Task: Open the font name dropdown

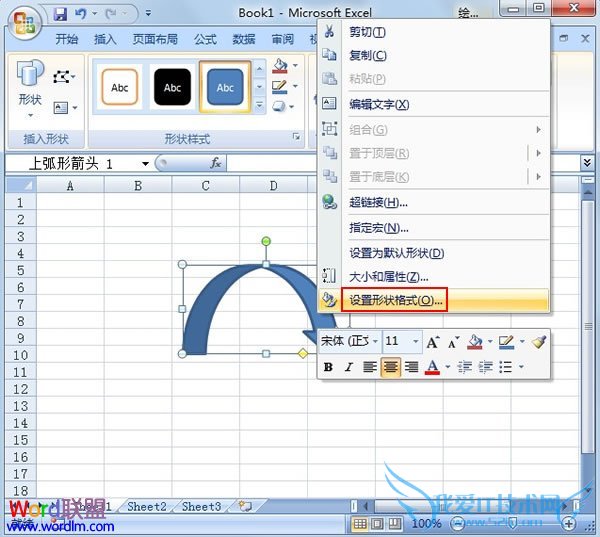Action: coord(375,341)
